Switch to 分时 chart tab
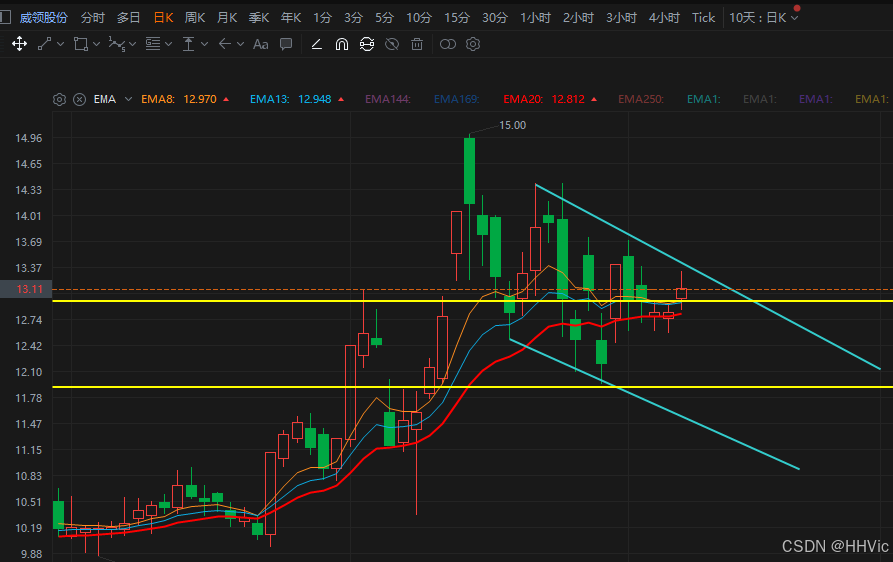The height and width of the screenshot is (562, 893). tap(93, 18)
